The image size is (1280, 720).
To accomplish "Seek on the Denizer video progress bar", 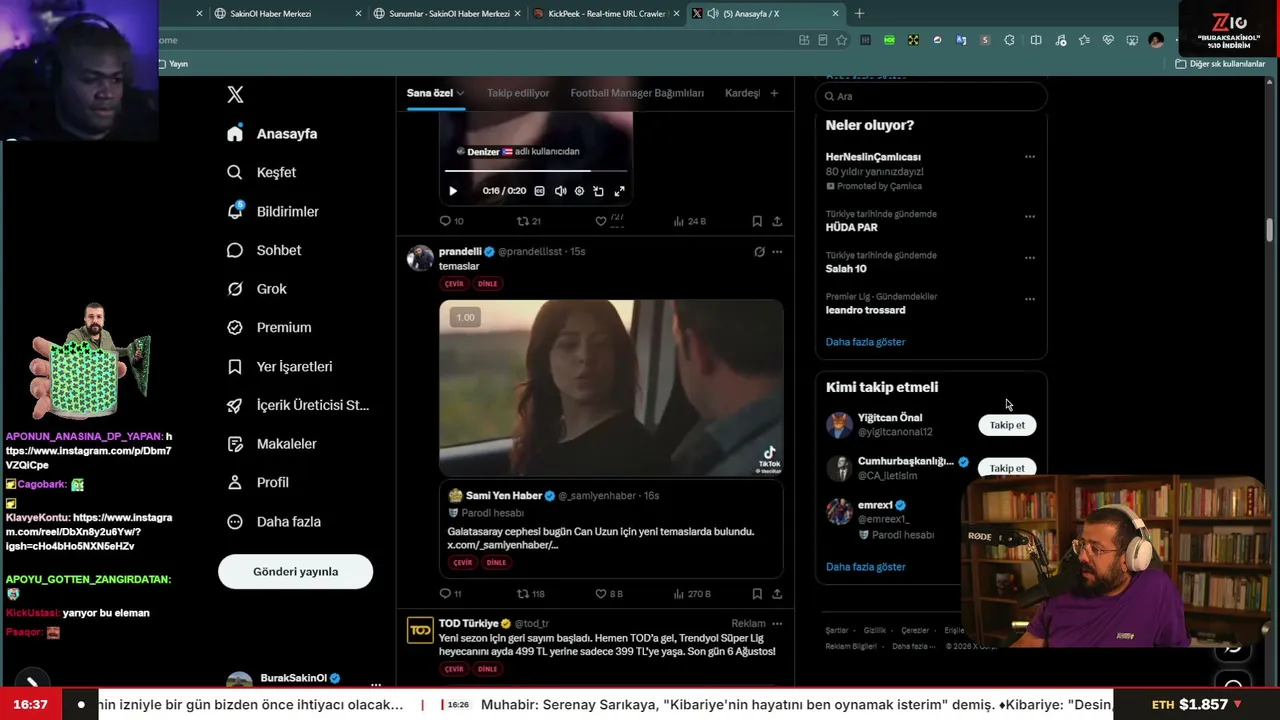I will point(536,171).
